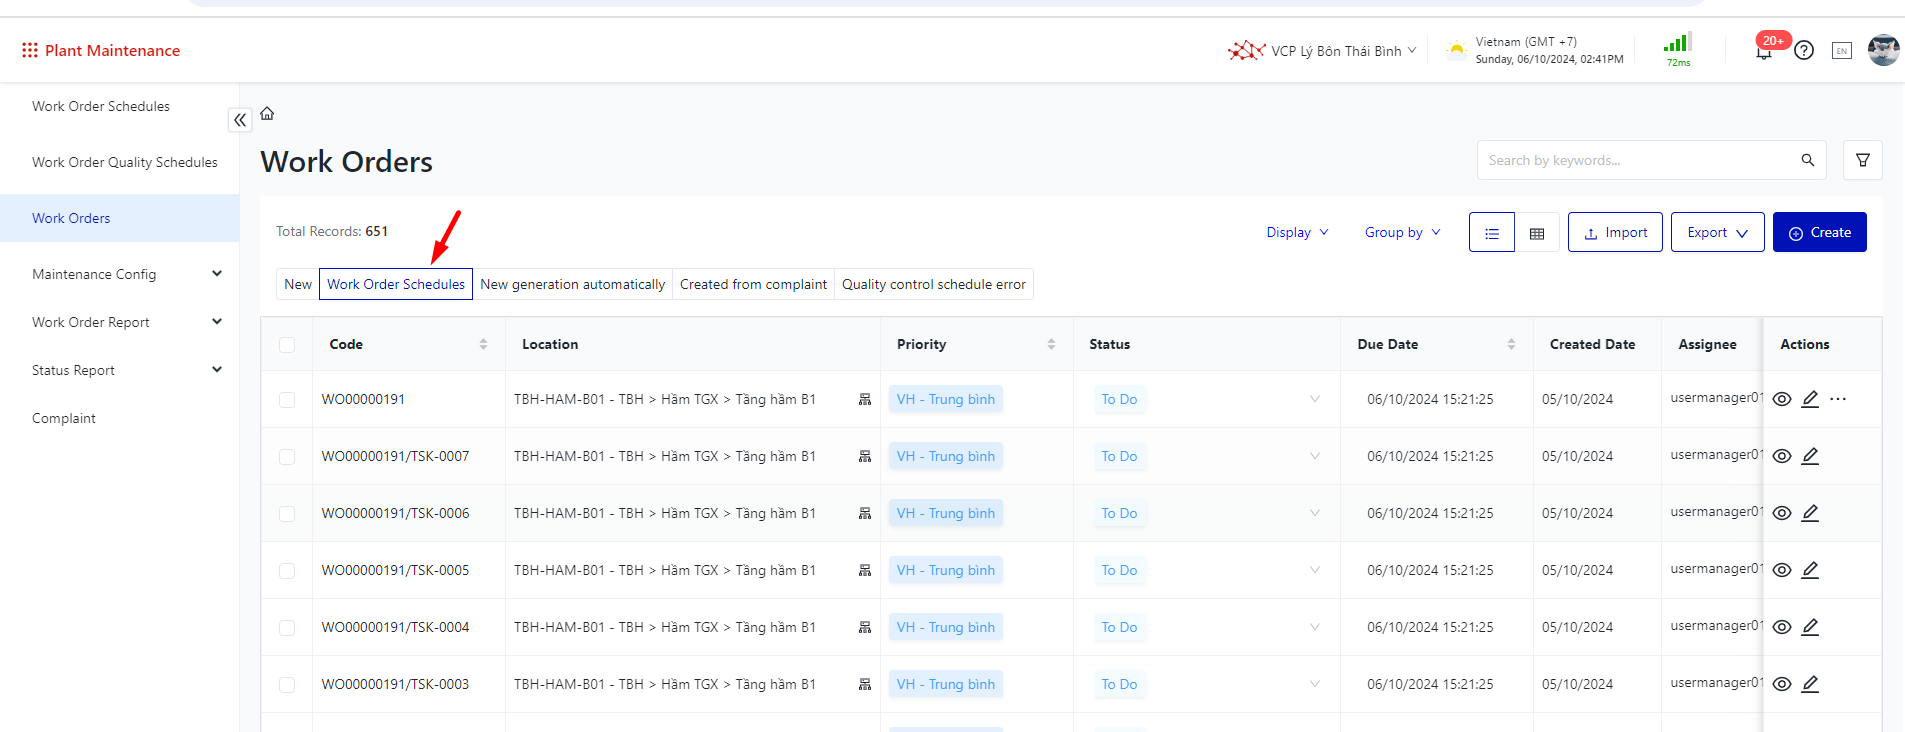Tick checkbox for WO00000191/TSK-0006 row
Screen dimensions: 1905x732
pyautogui.click(x=287, y=513)
